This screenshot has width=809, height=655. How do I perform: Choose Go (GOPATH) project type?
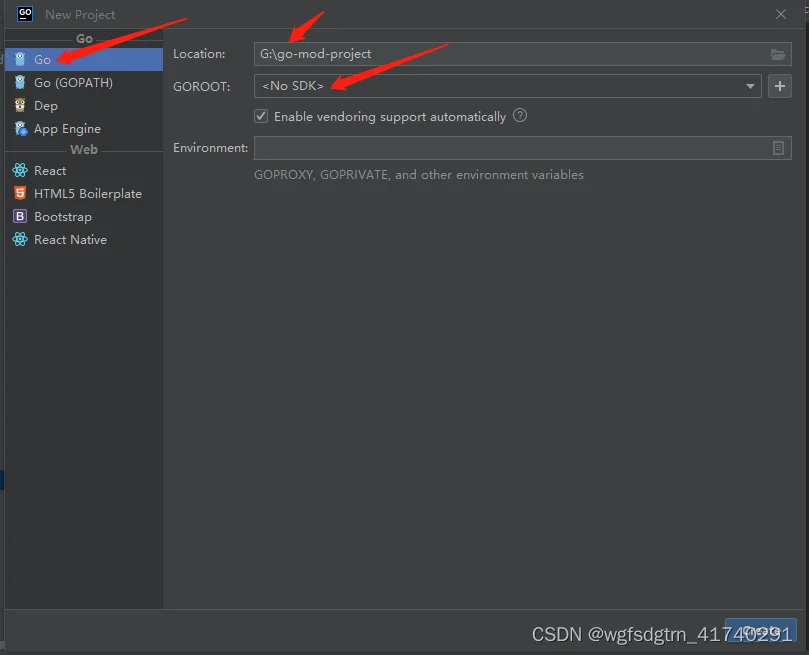point(84,83)
